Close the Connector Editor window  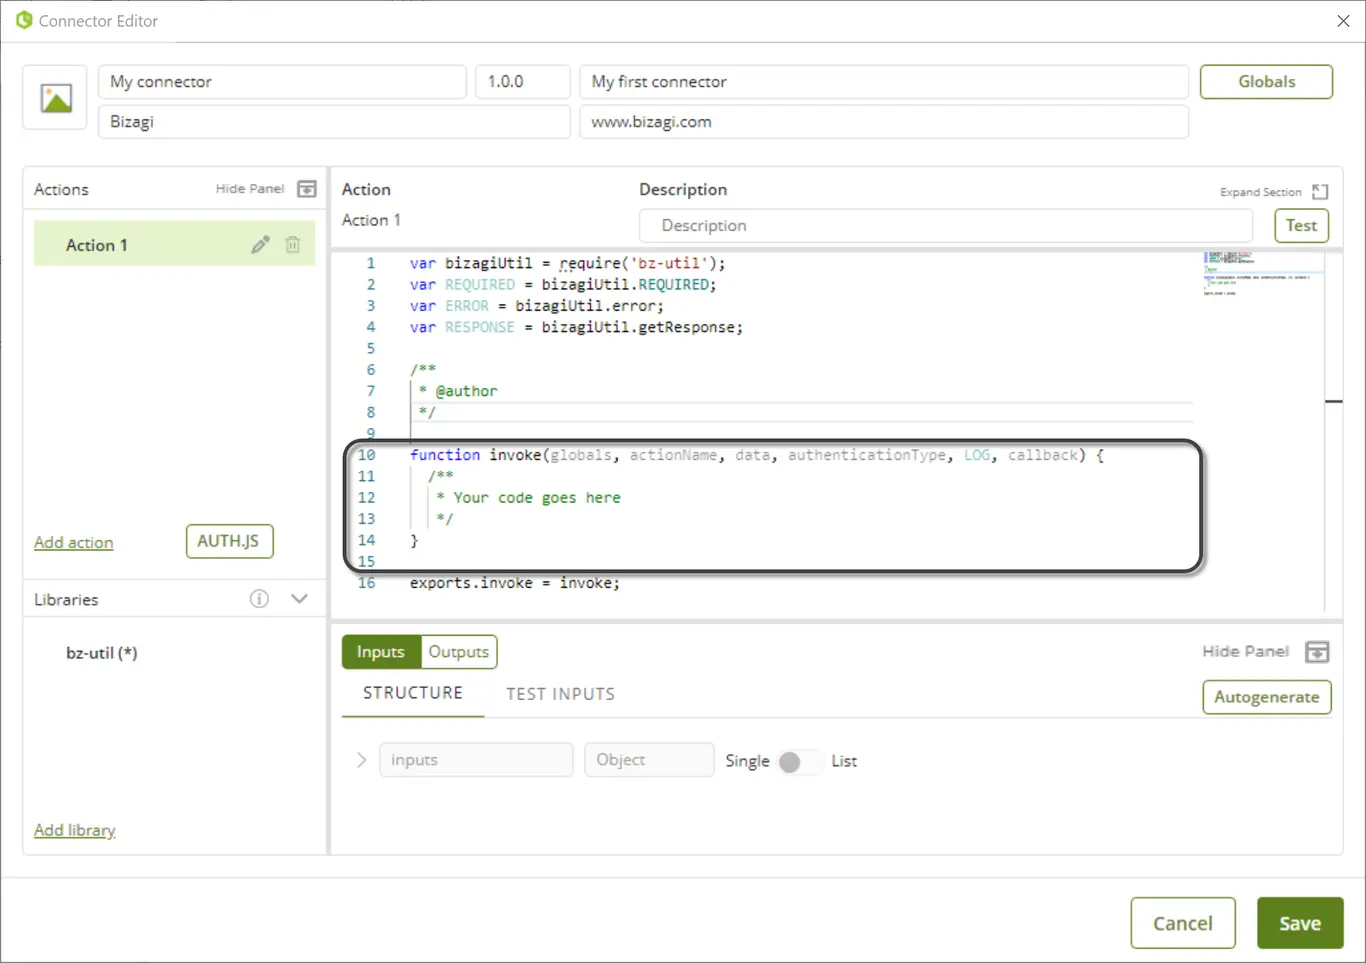point(1343,21)
